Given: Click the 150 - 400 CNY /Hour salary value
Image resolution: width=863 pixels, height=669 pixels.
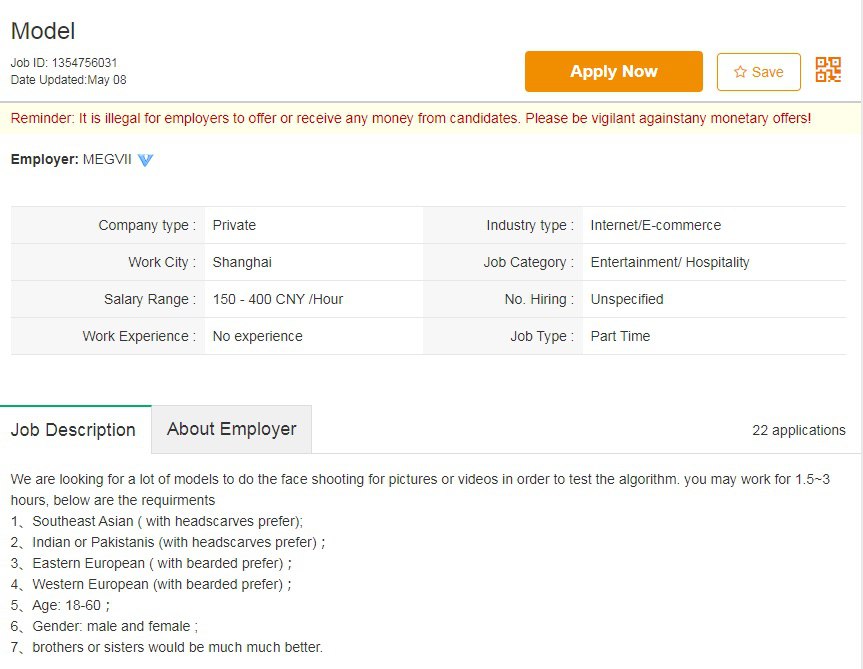Looking at the screenshot, I should (x=278, y=299).
